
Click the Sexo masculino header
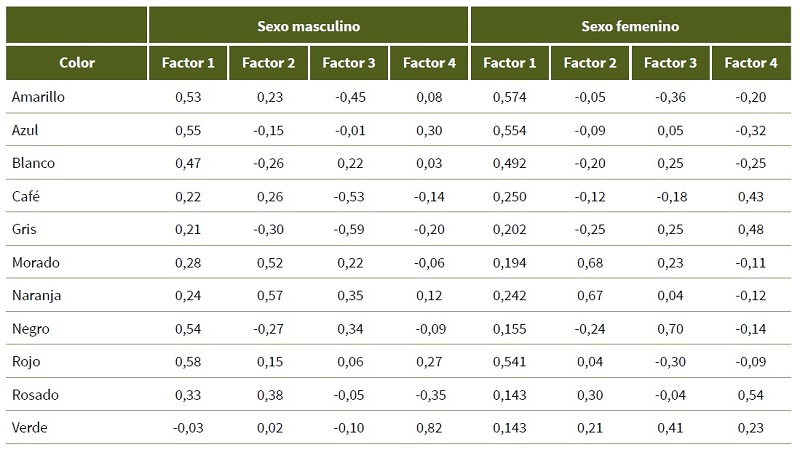pyautogui.click(x=308, y=26)
